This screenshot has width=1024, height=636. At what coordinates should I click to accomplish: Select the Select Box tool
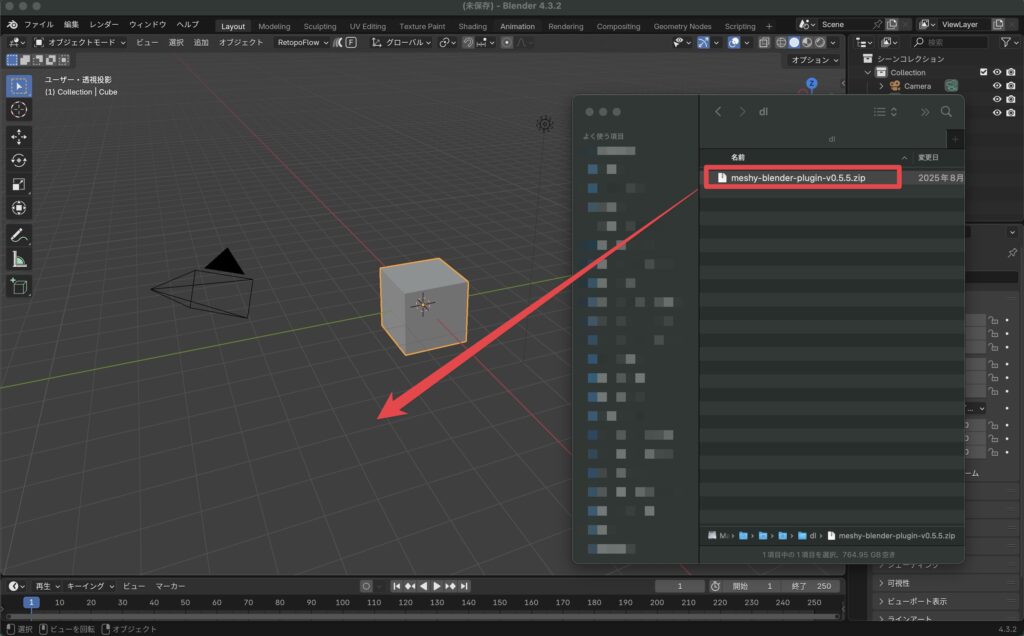coord(19,86)
